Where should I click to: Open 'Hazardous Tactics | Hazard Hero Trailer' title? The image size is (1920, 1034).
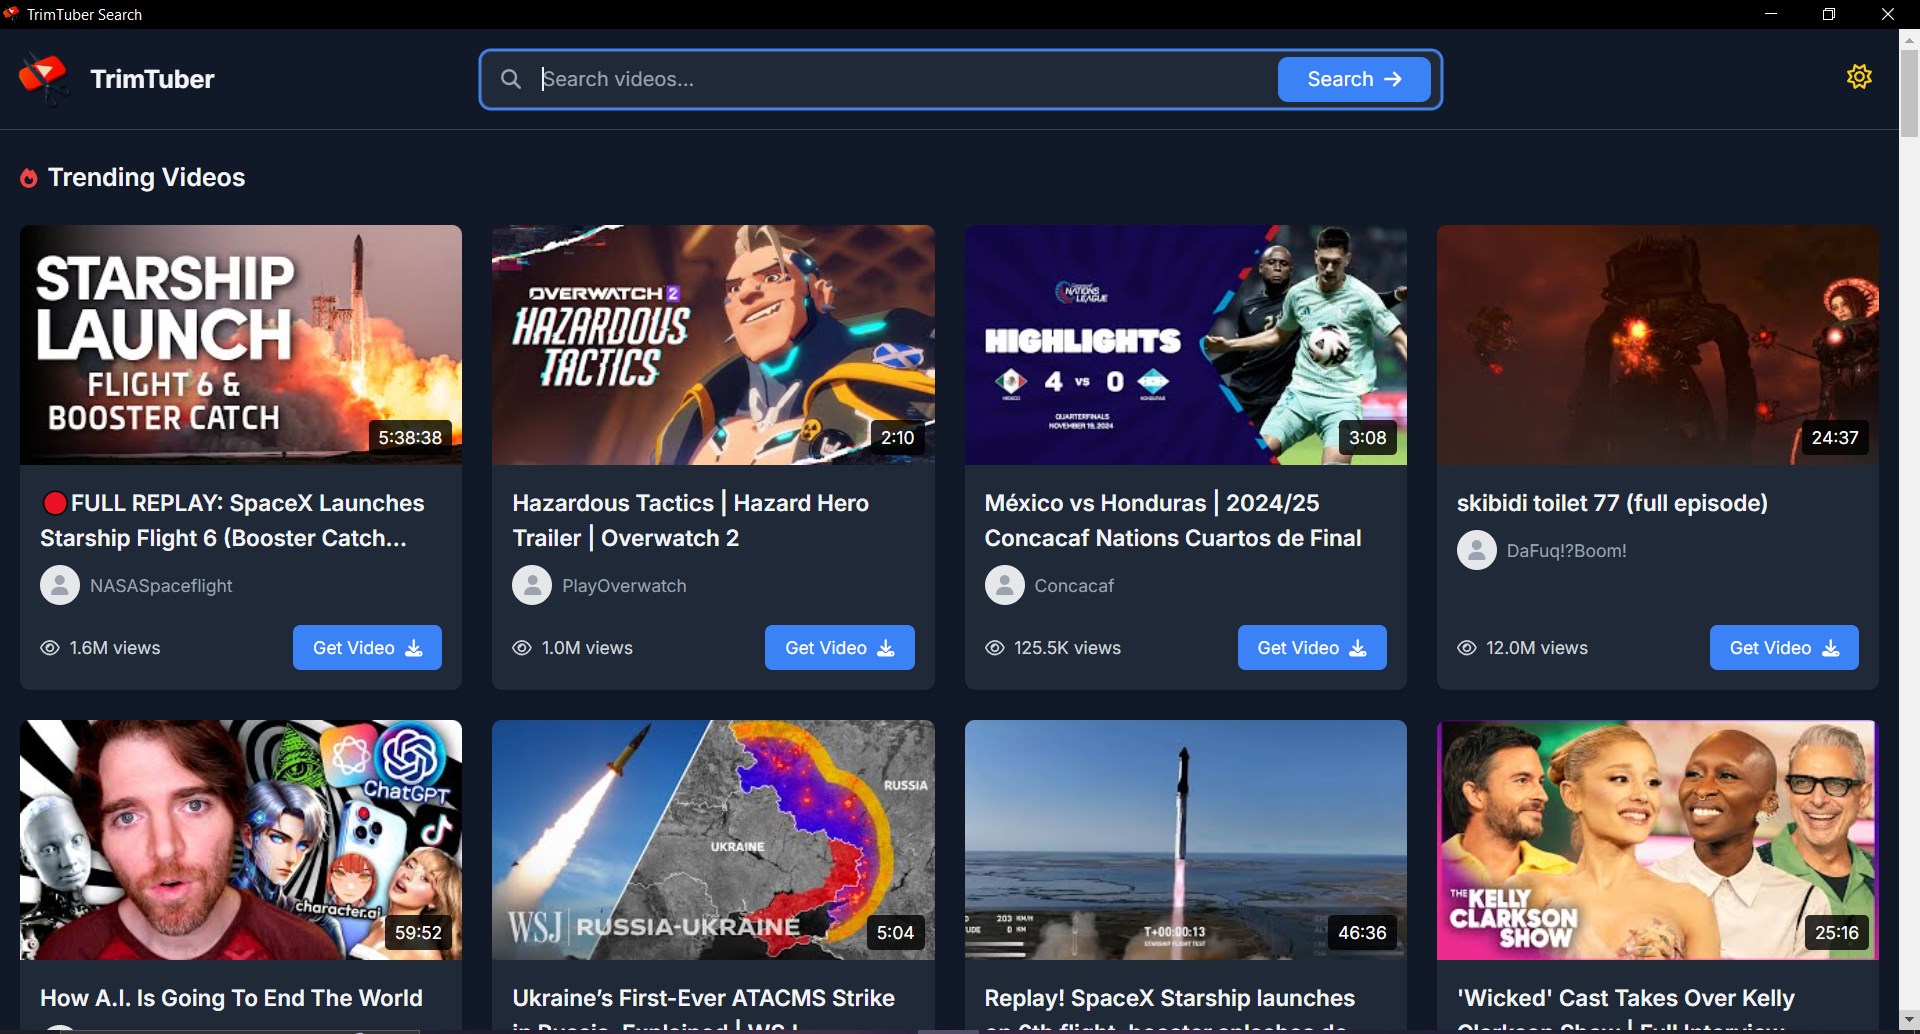[691, 520]
